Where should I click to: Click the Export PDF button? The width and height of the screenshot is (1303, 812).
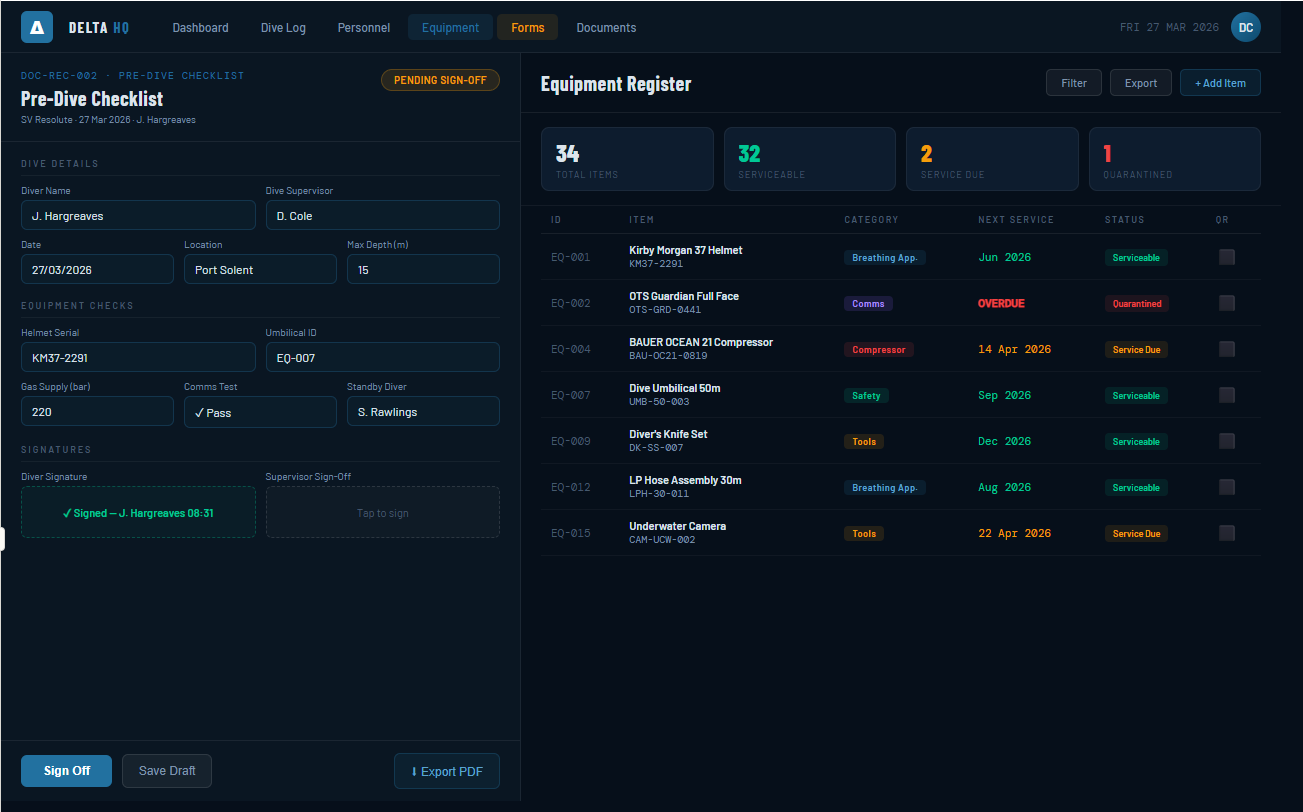tap(446, 771)
